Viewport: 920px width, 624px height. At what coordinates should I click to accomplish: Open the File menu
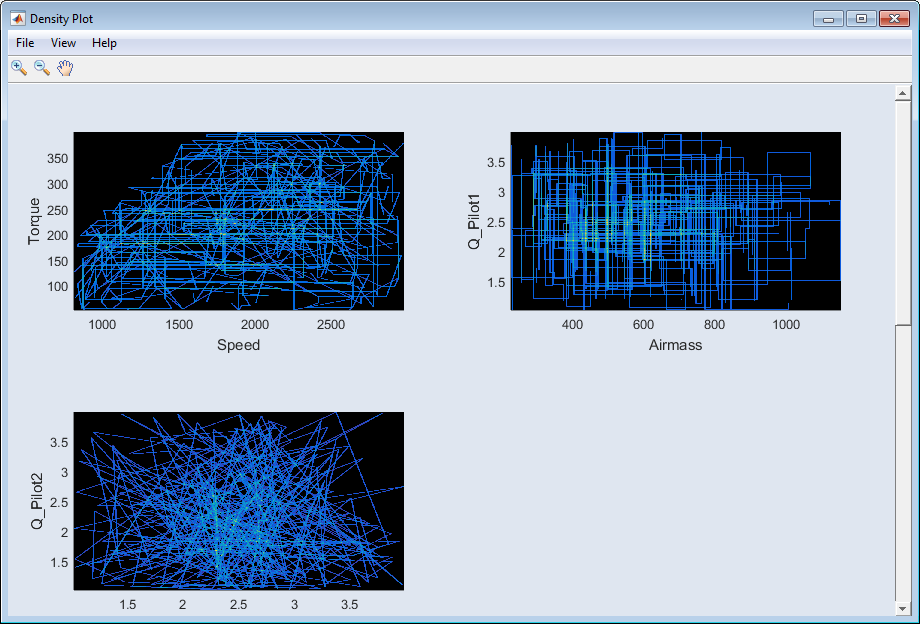[25, 43]
